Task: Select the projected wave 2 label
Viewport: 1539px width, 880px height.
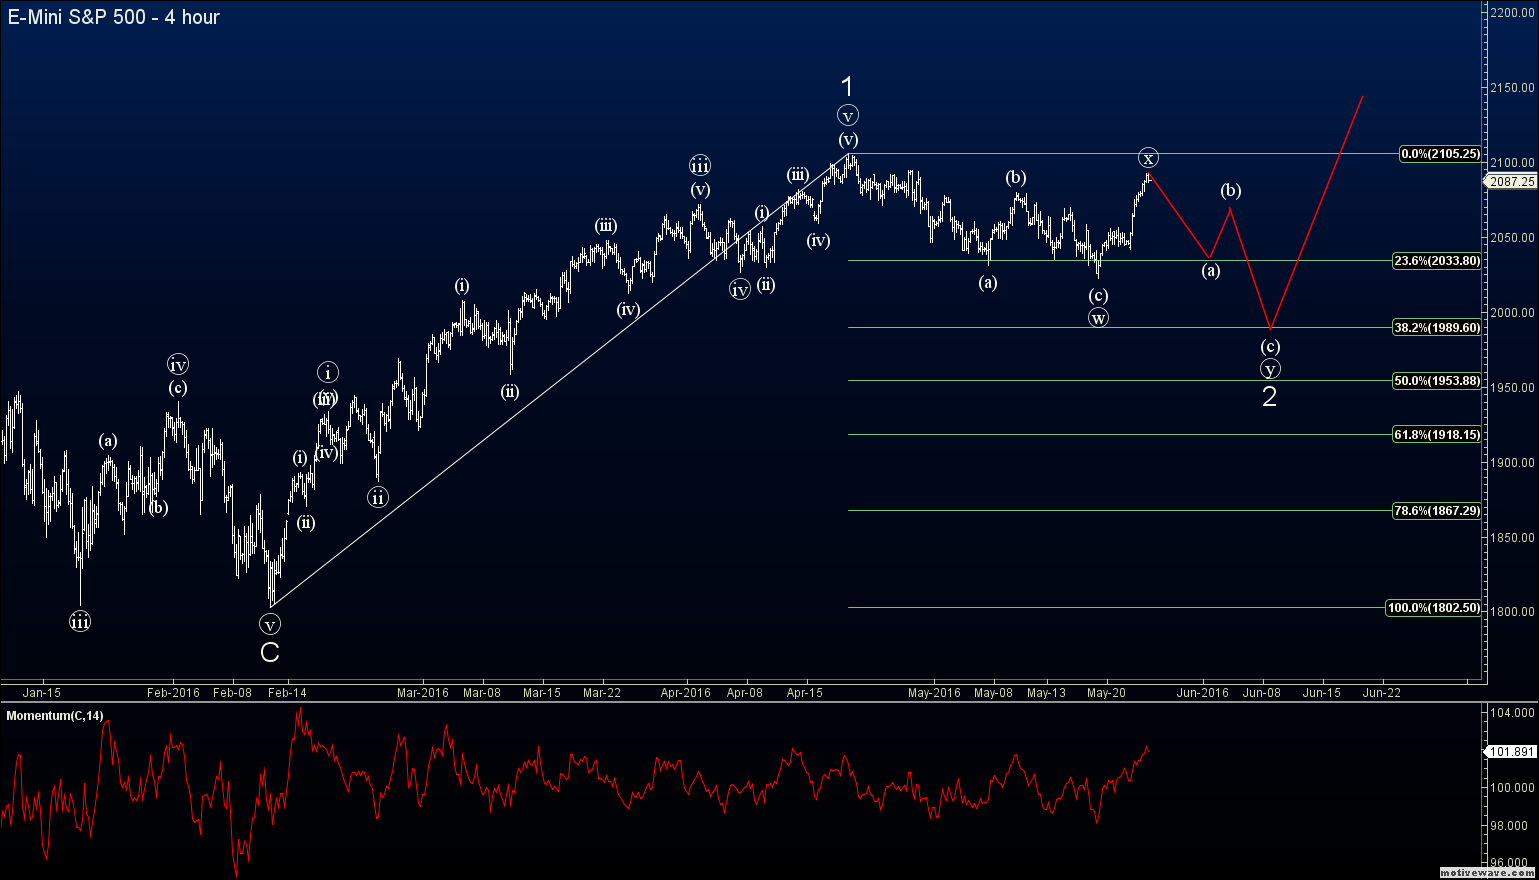Action: (1269, 397)
